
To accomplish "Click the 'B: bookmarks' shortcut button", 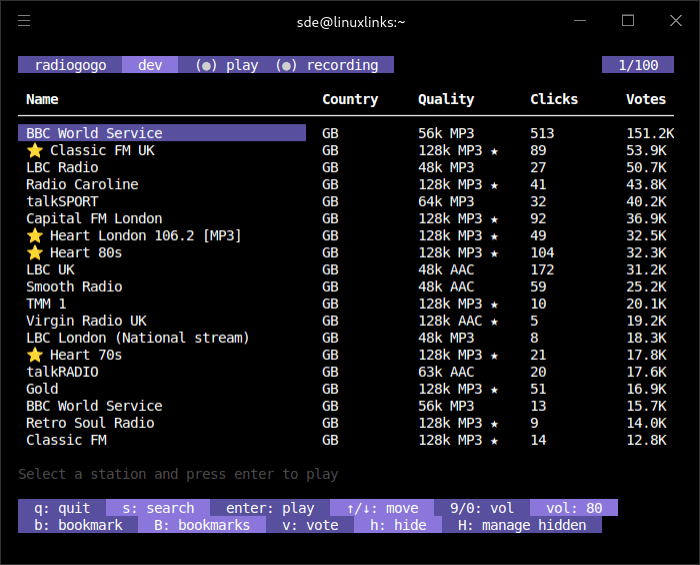I will coord(202,525).
